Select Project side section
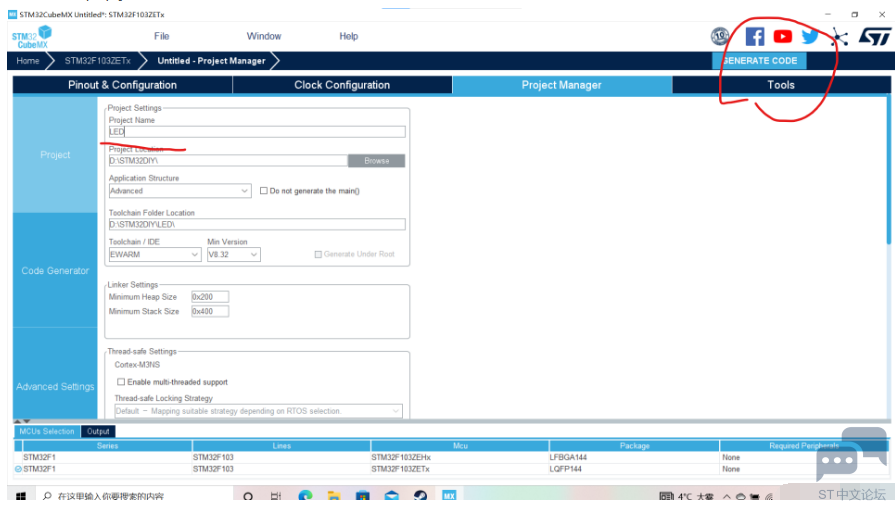Viewport: 895px width, 510px height. pos(55,155)
